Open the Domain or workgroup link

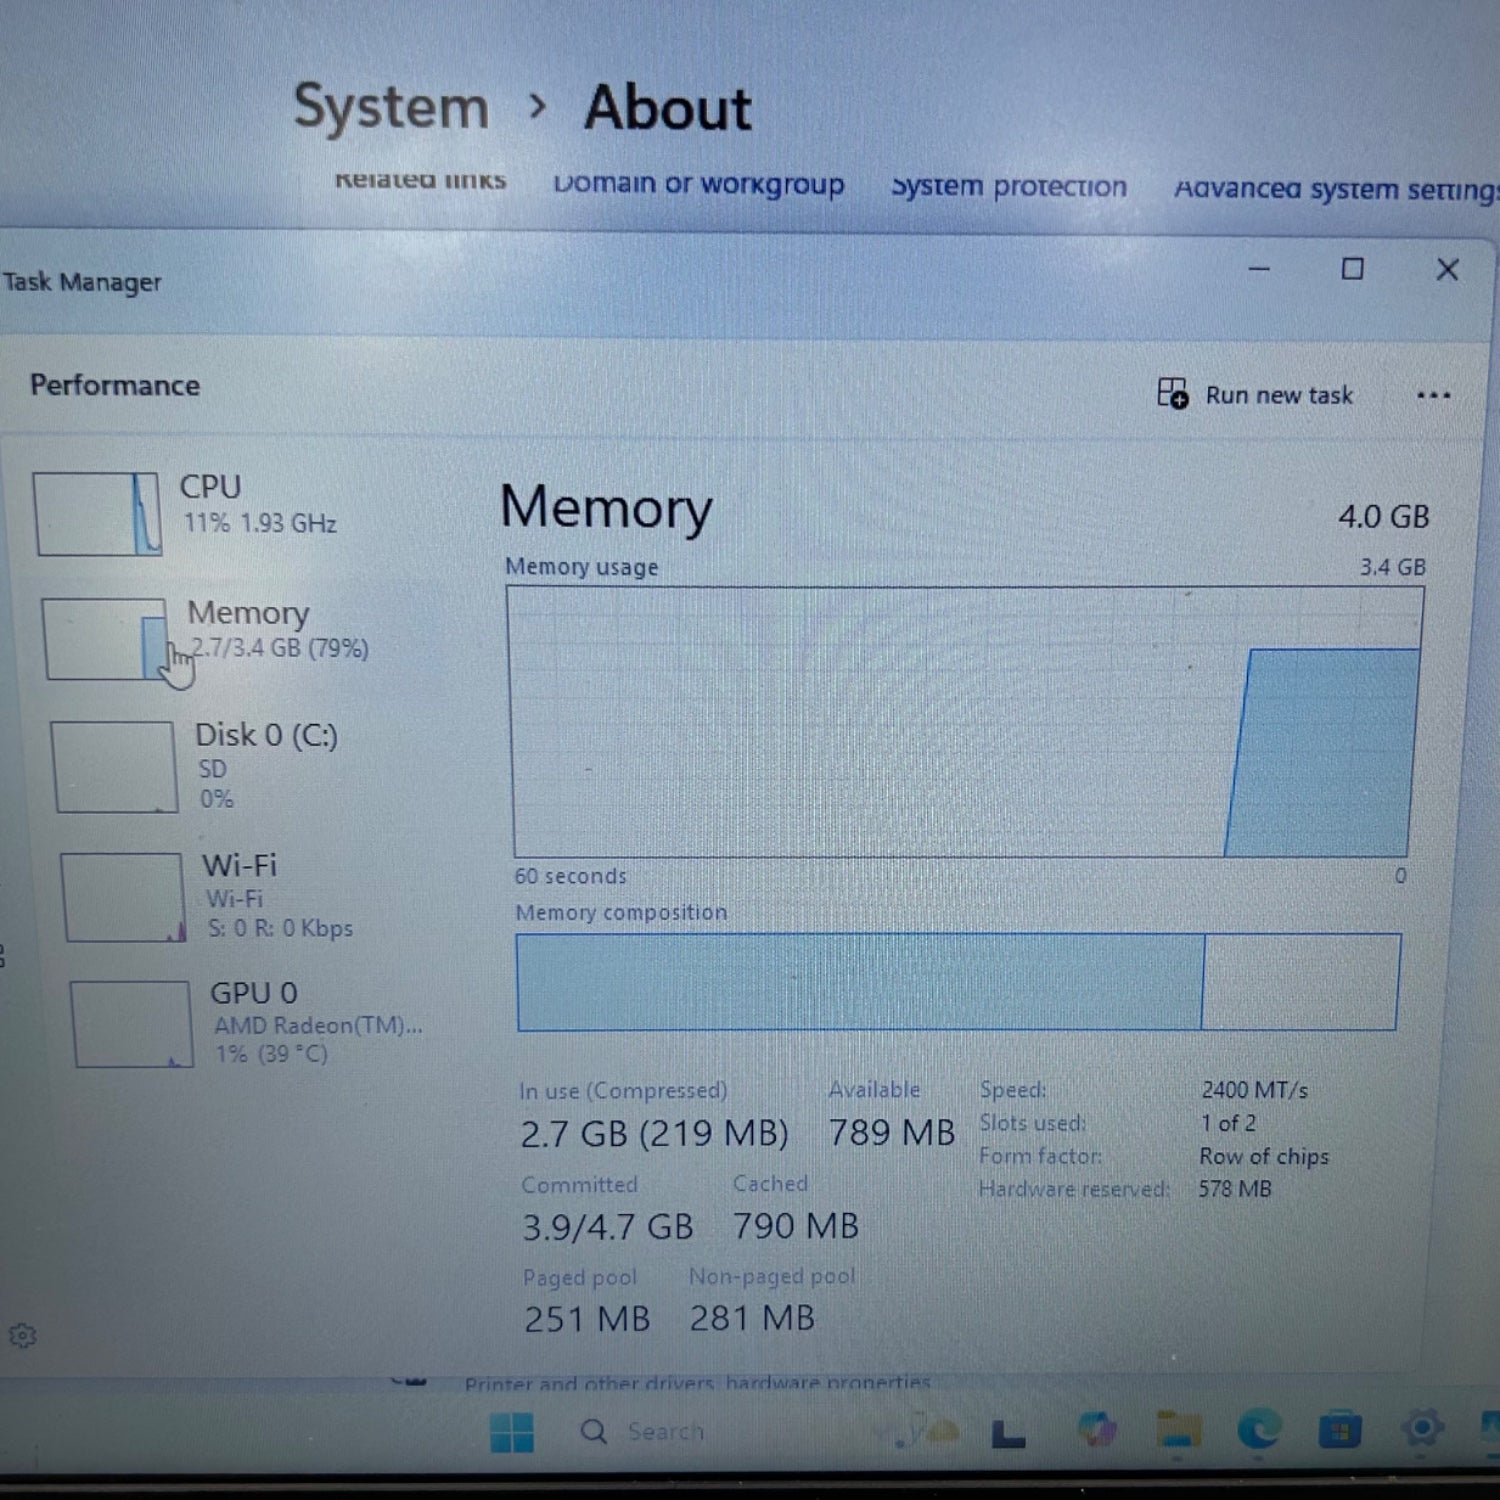pyautogui.click(x=698, y=184)
